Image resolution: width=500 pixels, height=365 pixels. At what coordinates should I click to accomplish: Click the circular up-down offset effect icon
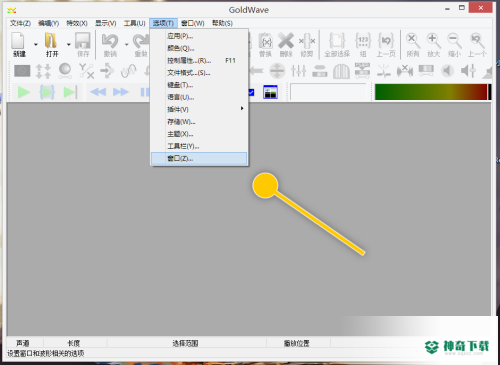coord(277,71)
